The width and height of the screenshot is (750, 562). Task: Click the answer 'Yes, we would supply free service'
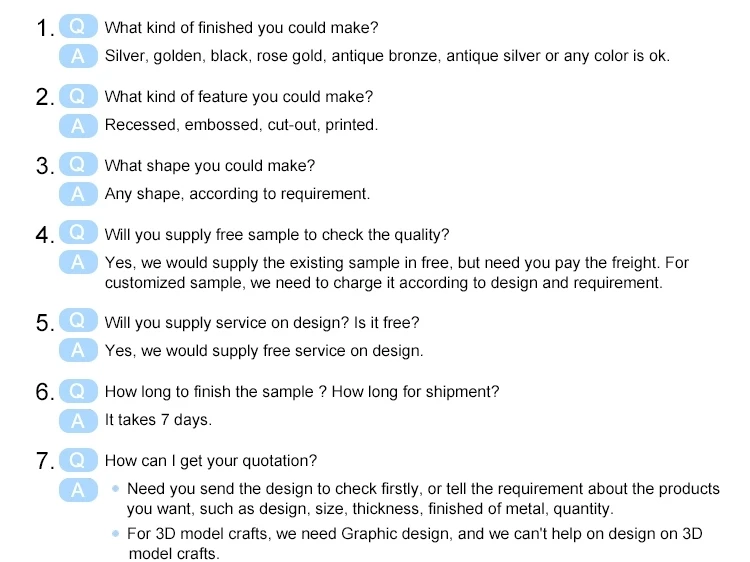point(264,351)
